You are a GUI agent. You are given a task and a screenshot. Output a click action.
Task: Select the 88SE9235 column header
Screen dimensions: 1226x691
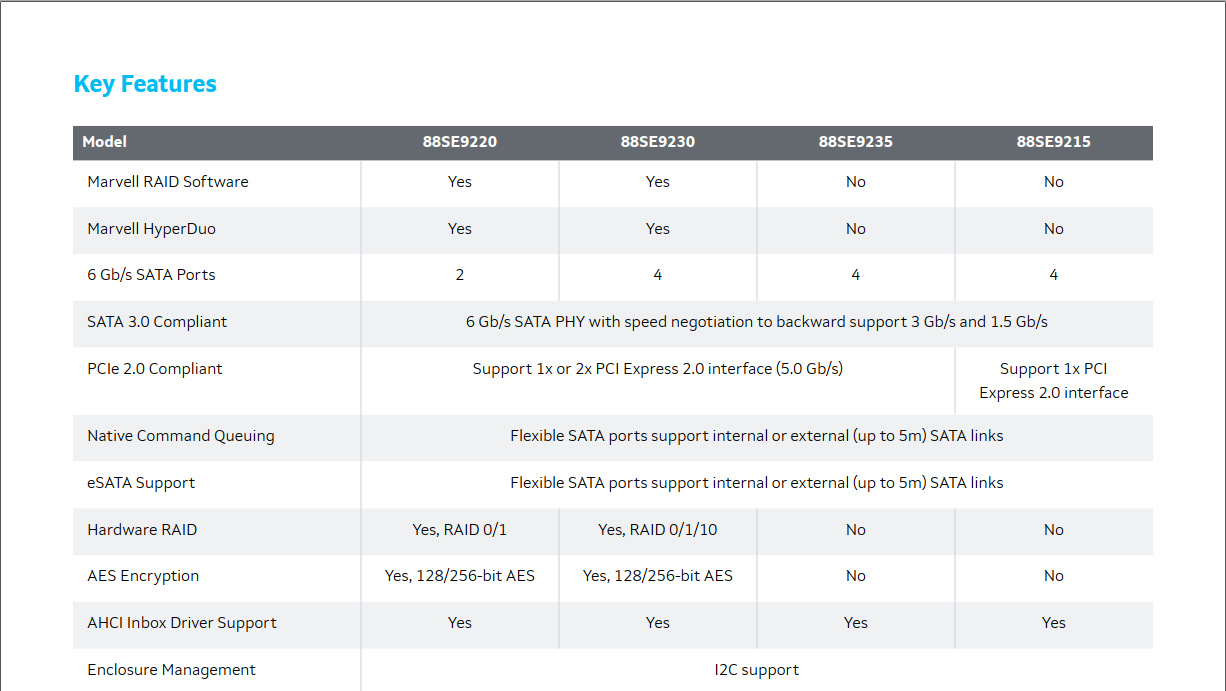click(x=855, y=142)
